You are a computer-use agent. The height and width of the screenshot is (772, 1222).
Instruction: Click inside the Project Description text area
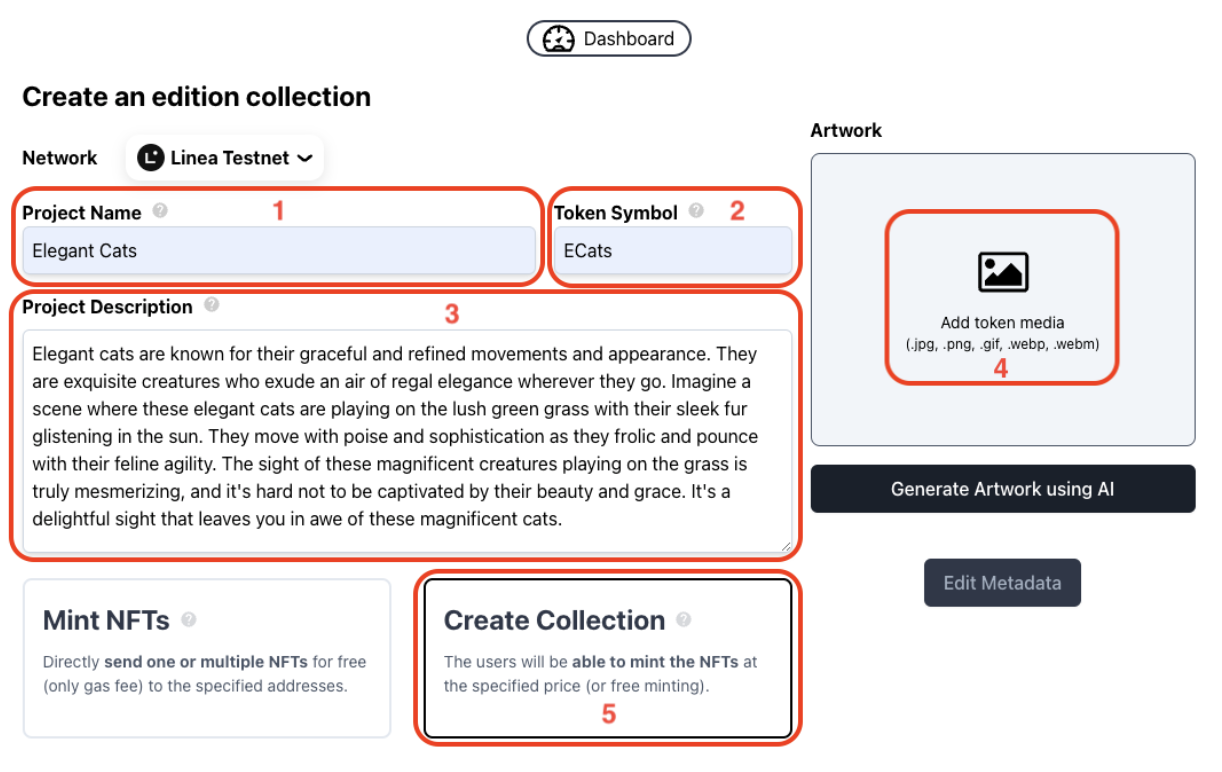coord(407,441)
